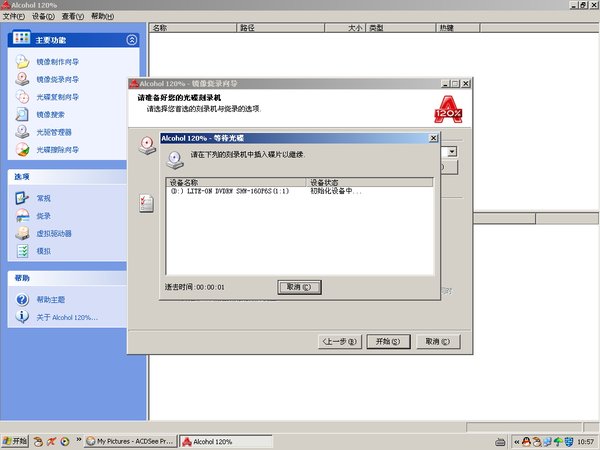Image resolution: width=600 pixels, height=450 pixels.
Task: Expand quick launch overflow chevron on taskbar
Action: pos(79,439)
